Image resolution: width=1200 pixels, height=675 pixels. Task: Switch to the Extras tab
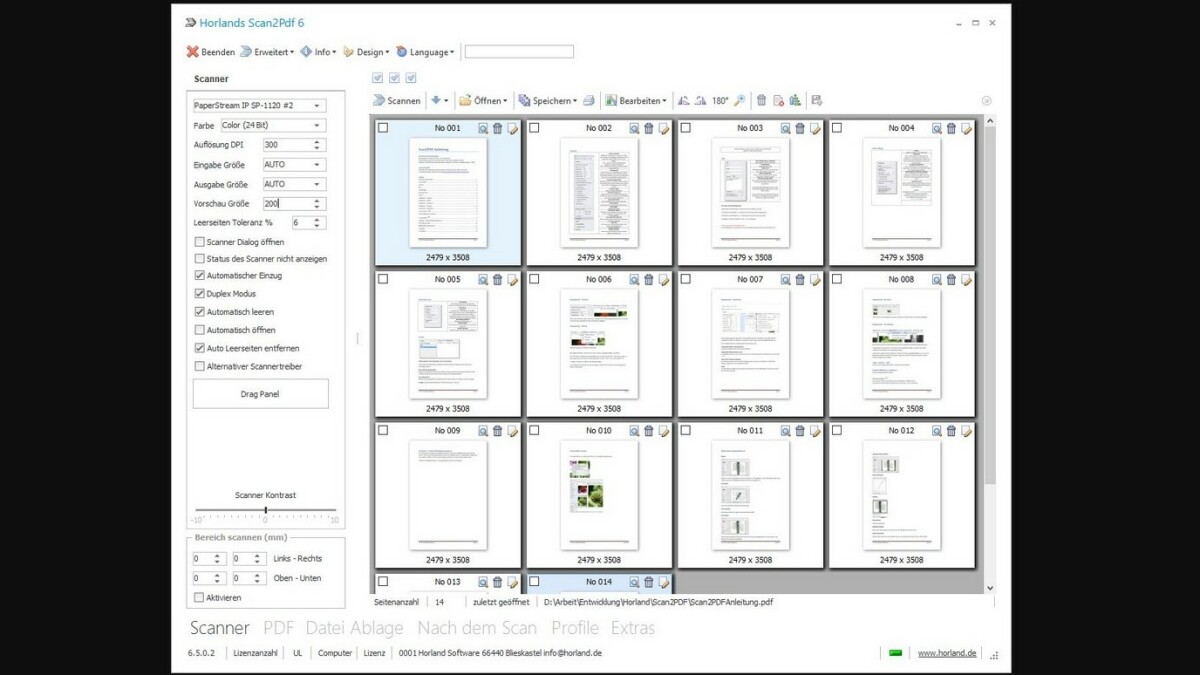click(633, 628)
